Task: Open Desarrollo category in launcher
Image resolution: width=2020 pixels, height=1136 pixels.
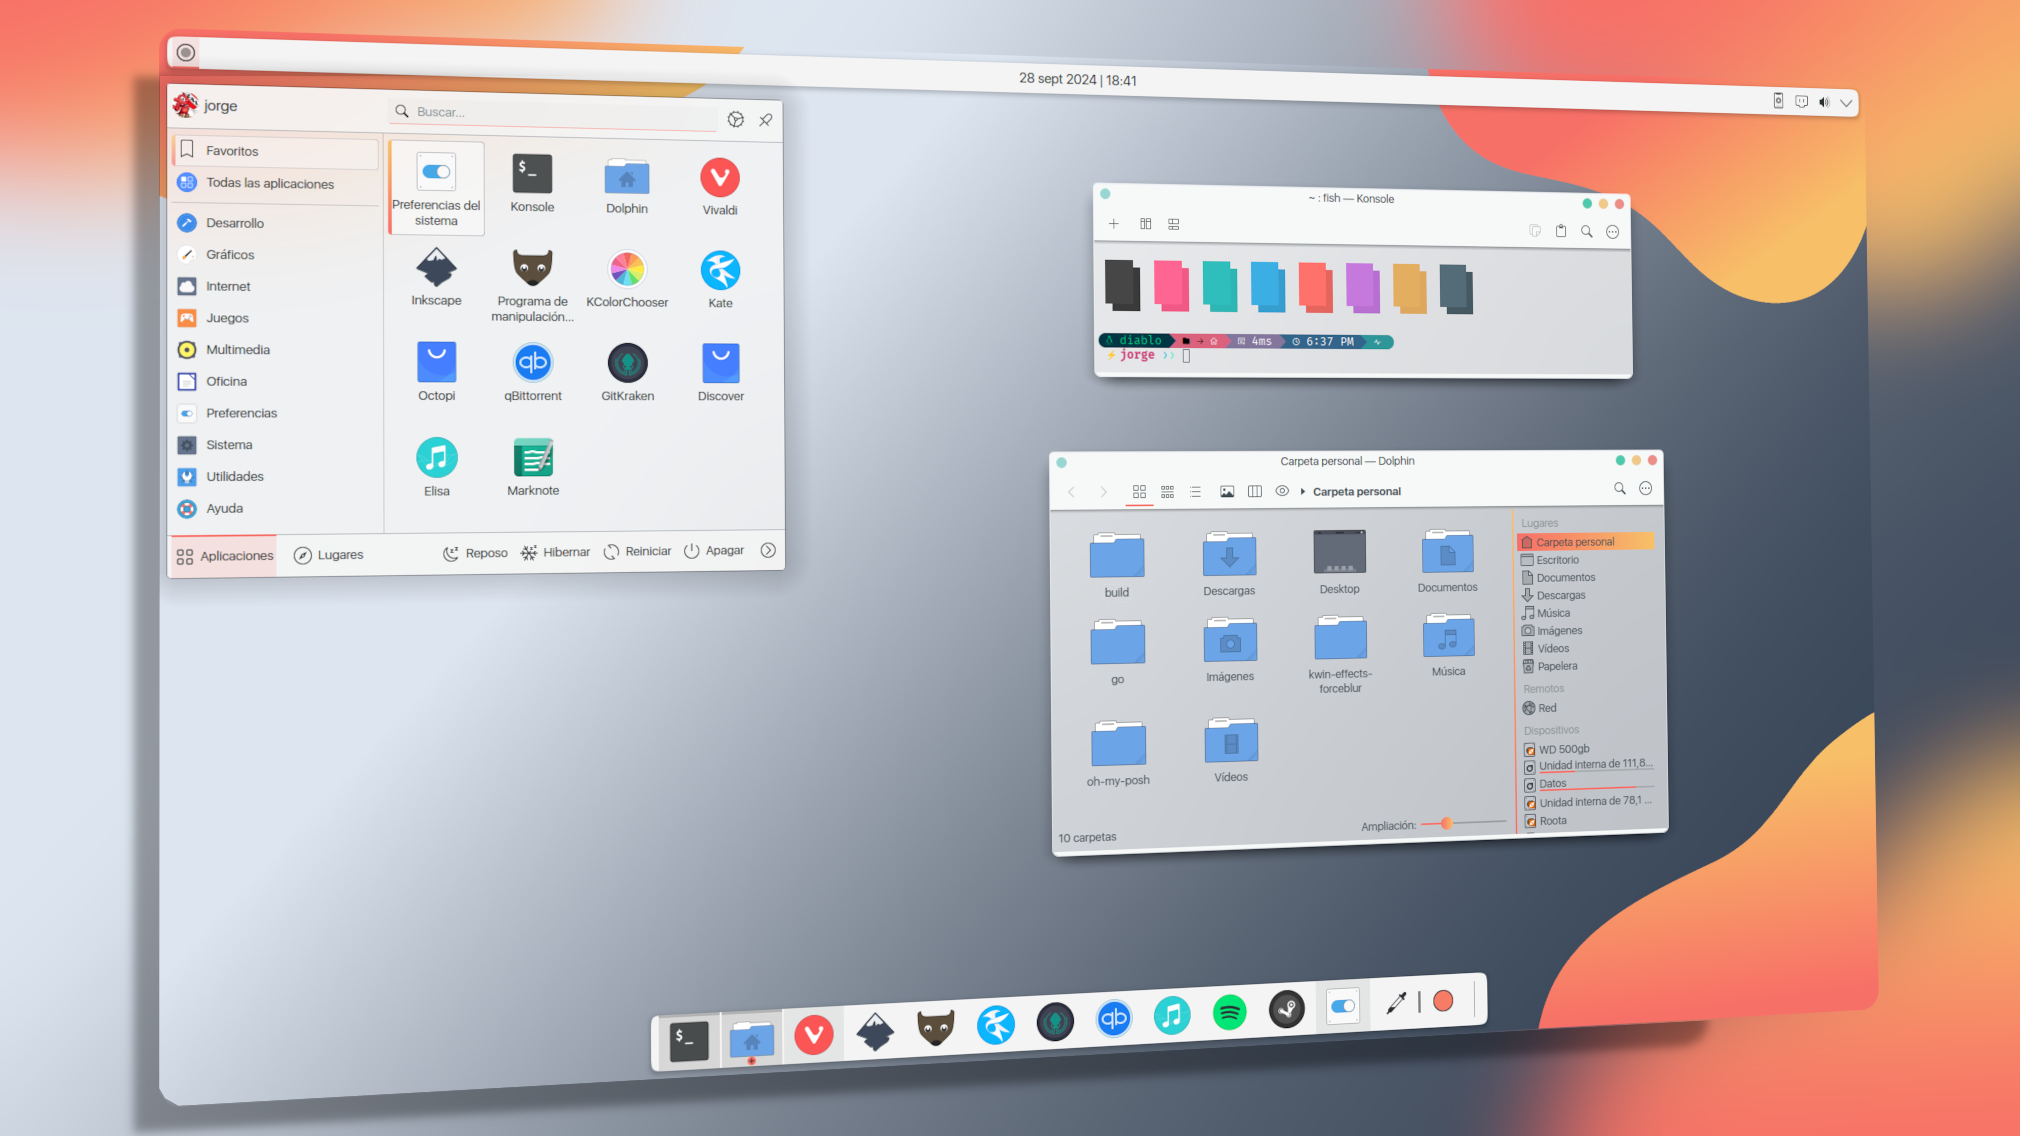Action: [x=276, y=223]
